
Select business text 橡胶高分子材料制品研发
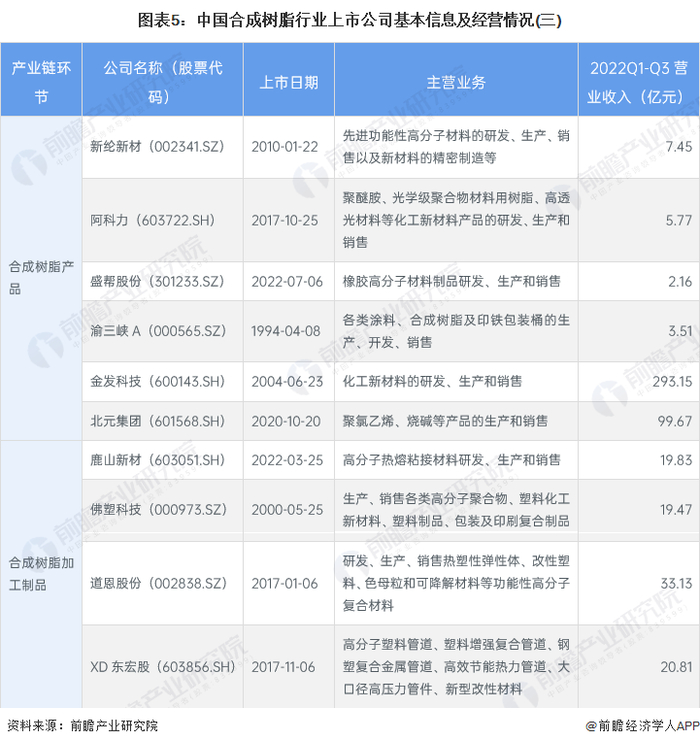pyautogui.click(x=414, y=282)
